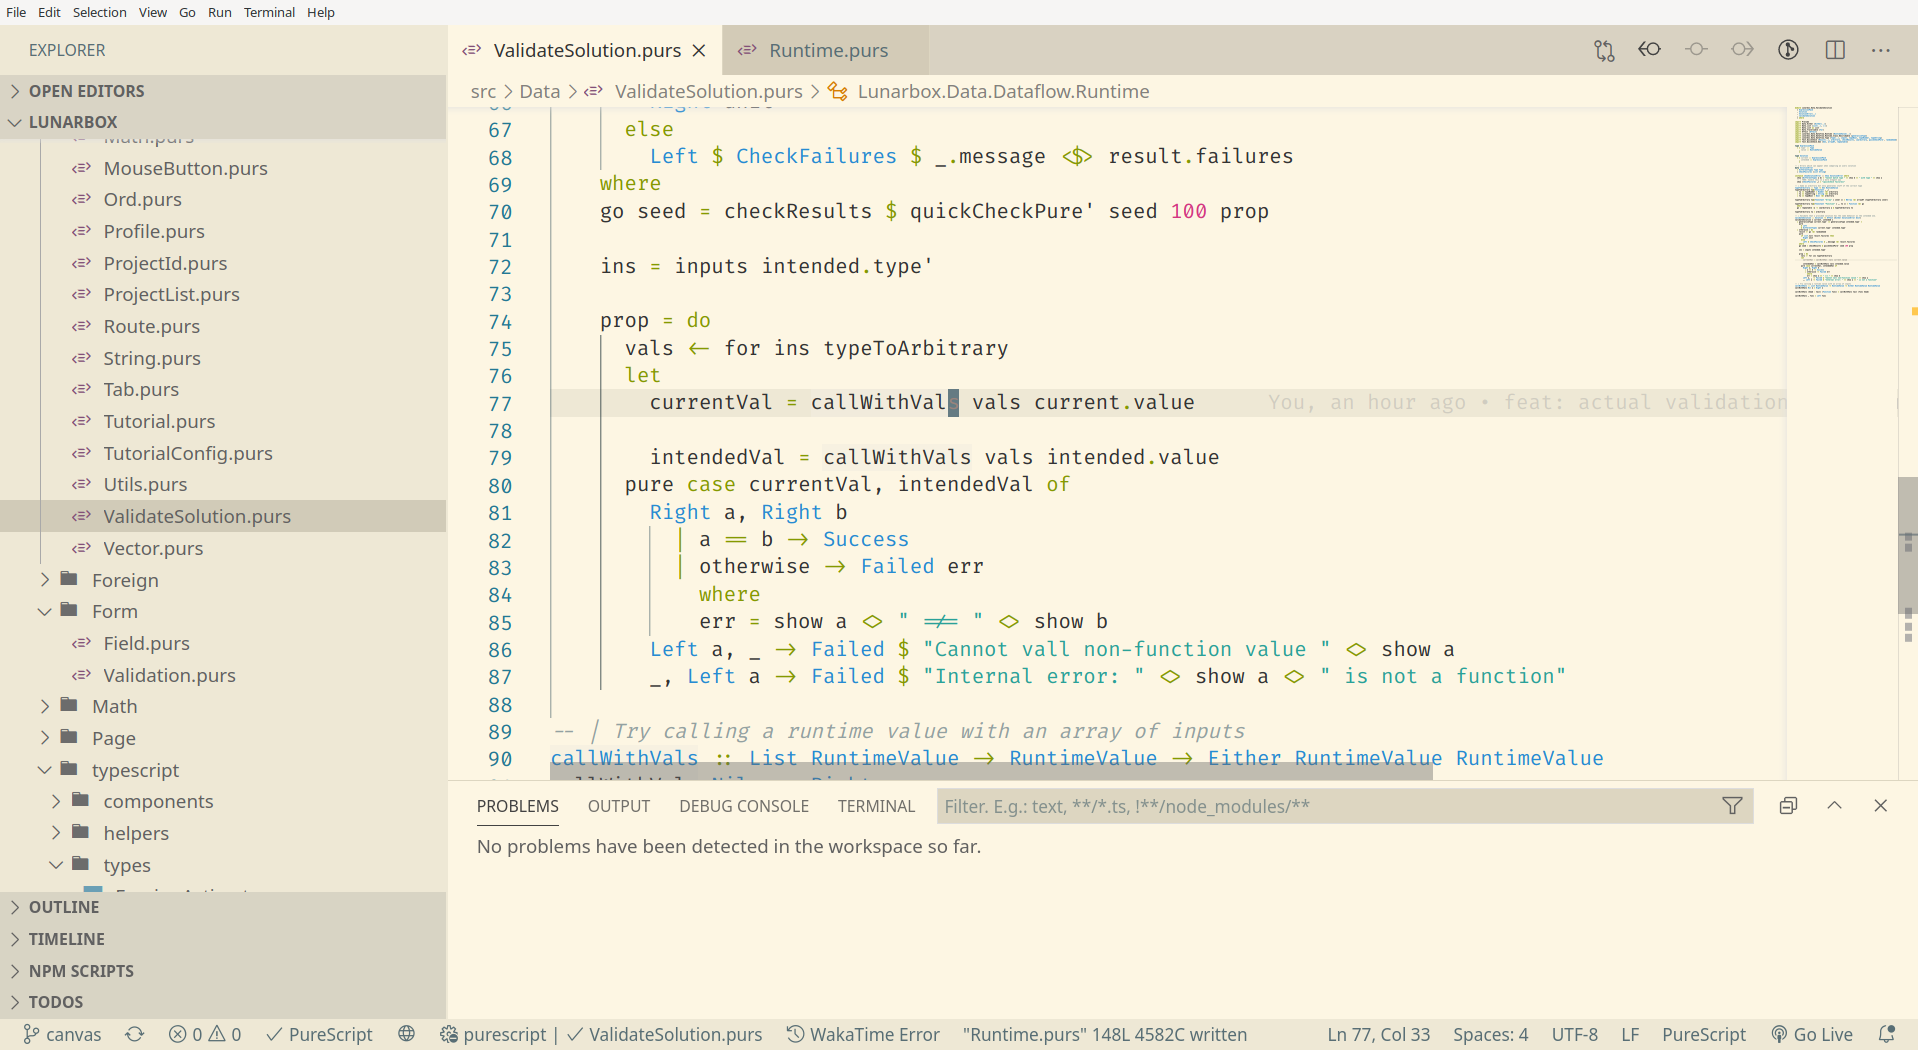The width and height of the screenshot is (1918, 1050).
Task: Collapse the Form folder
Action: coord(223,611)
